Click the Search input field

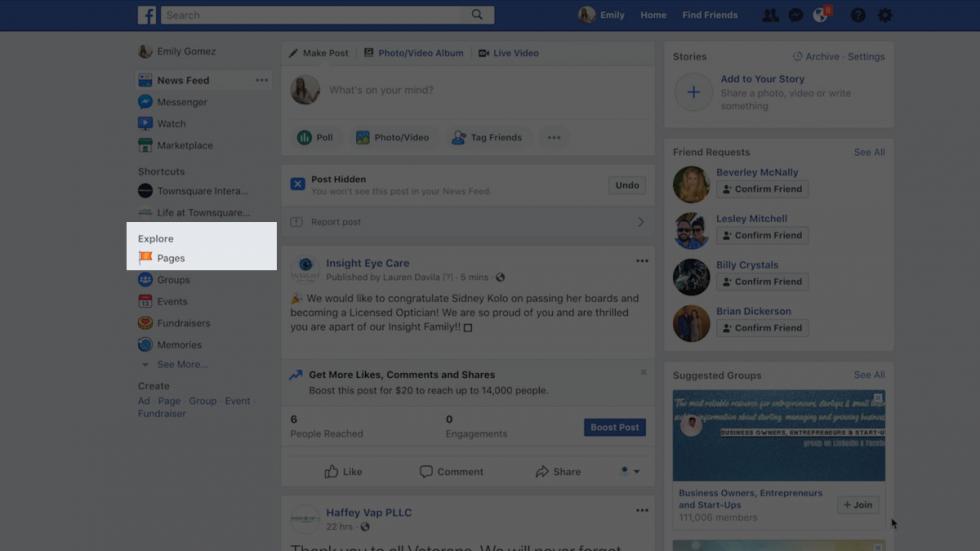click(x=312, y=15)
